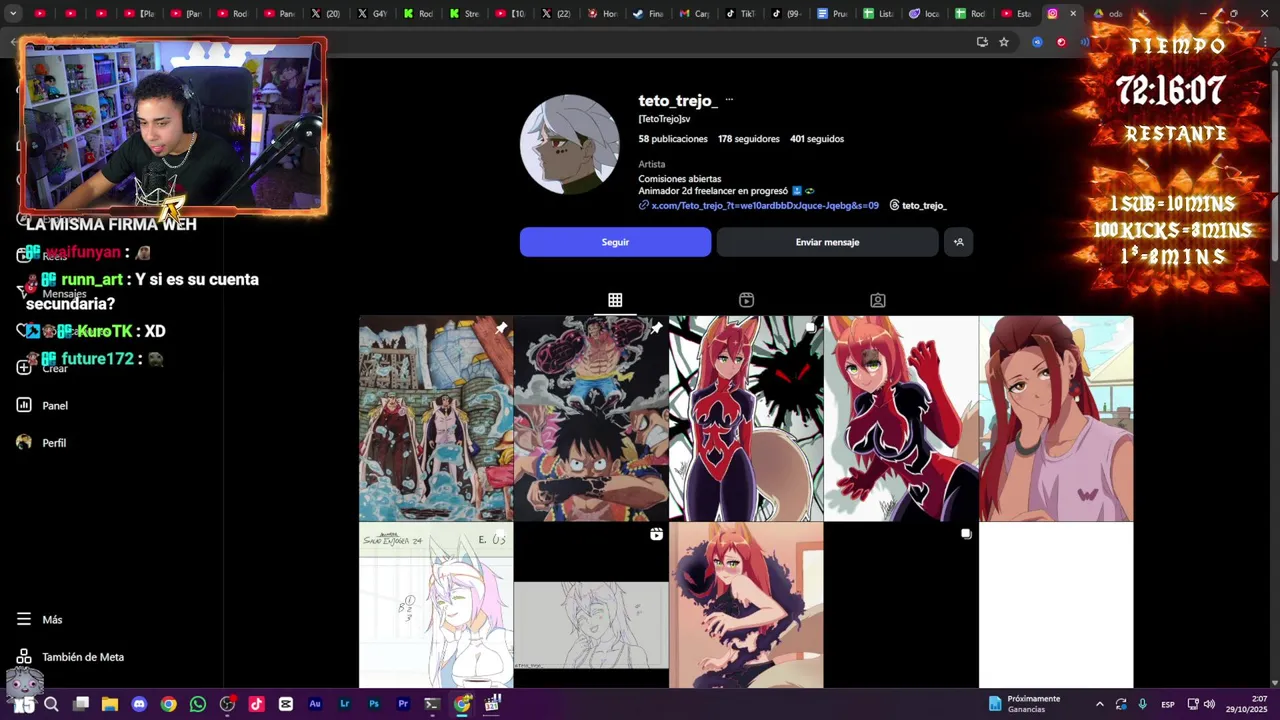1280x720 pixels.
Task: Switch to the G4Y browser tab
Action: coord(372,13)
